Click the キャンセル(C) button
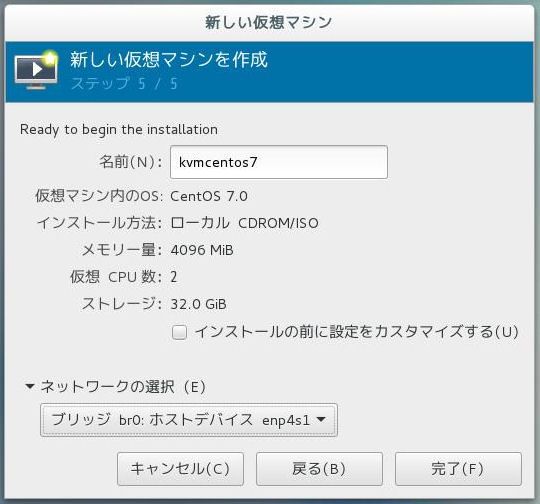 pos(180,469)
